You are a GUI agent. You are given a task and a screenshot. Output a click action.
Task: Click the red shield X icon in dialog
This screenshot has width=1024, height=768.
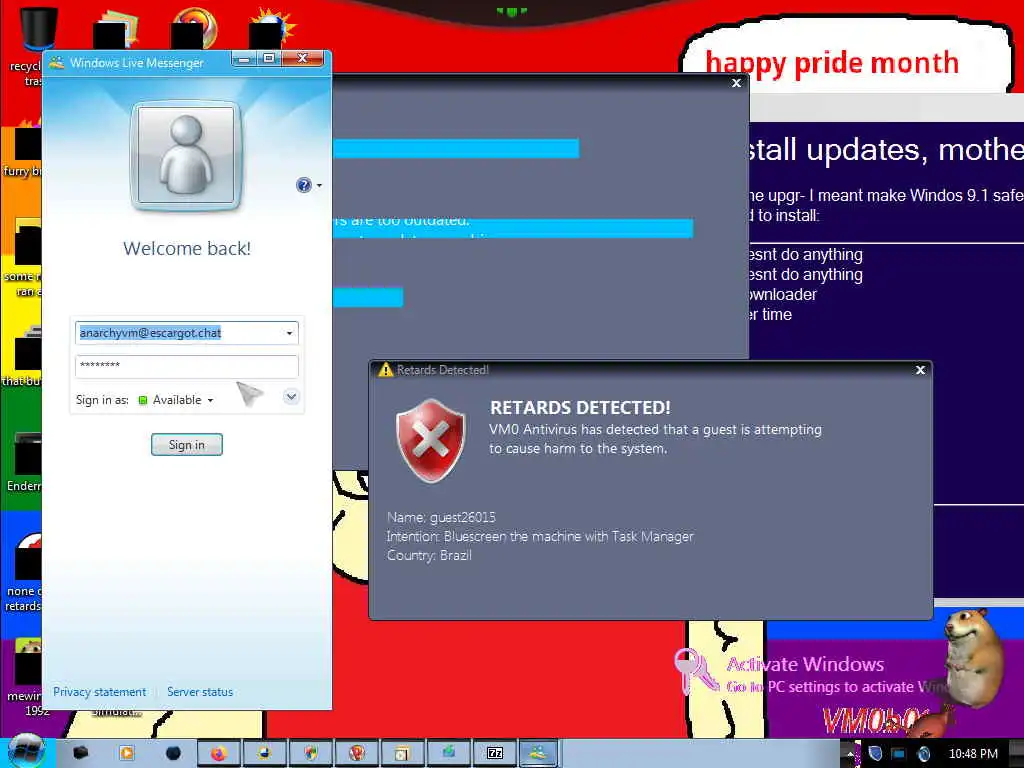click(430, 440)
